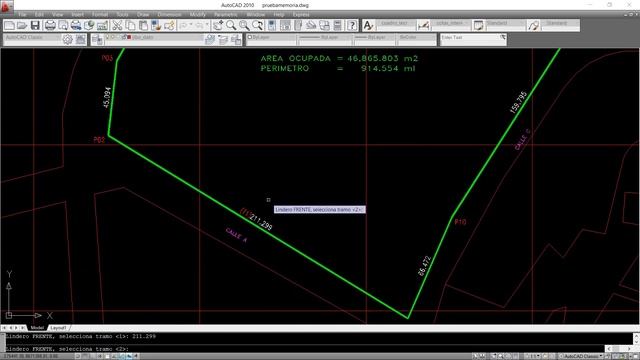Viewport: 640px width, 360px height.
Task: Click the 211.299 dimension label
Action: tap(261, 222)
